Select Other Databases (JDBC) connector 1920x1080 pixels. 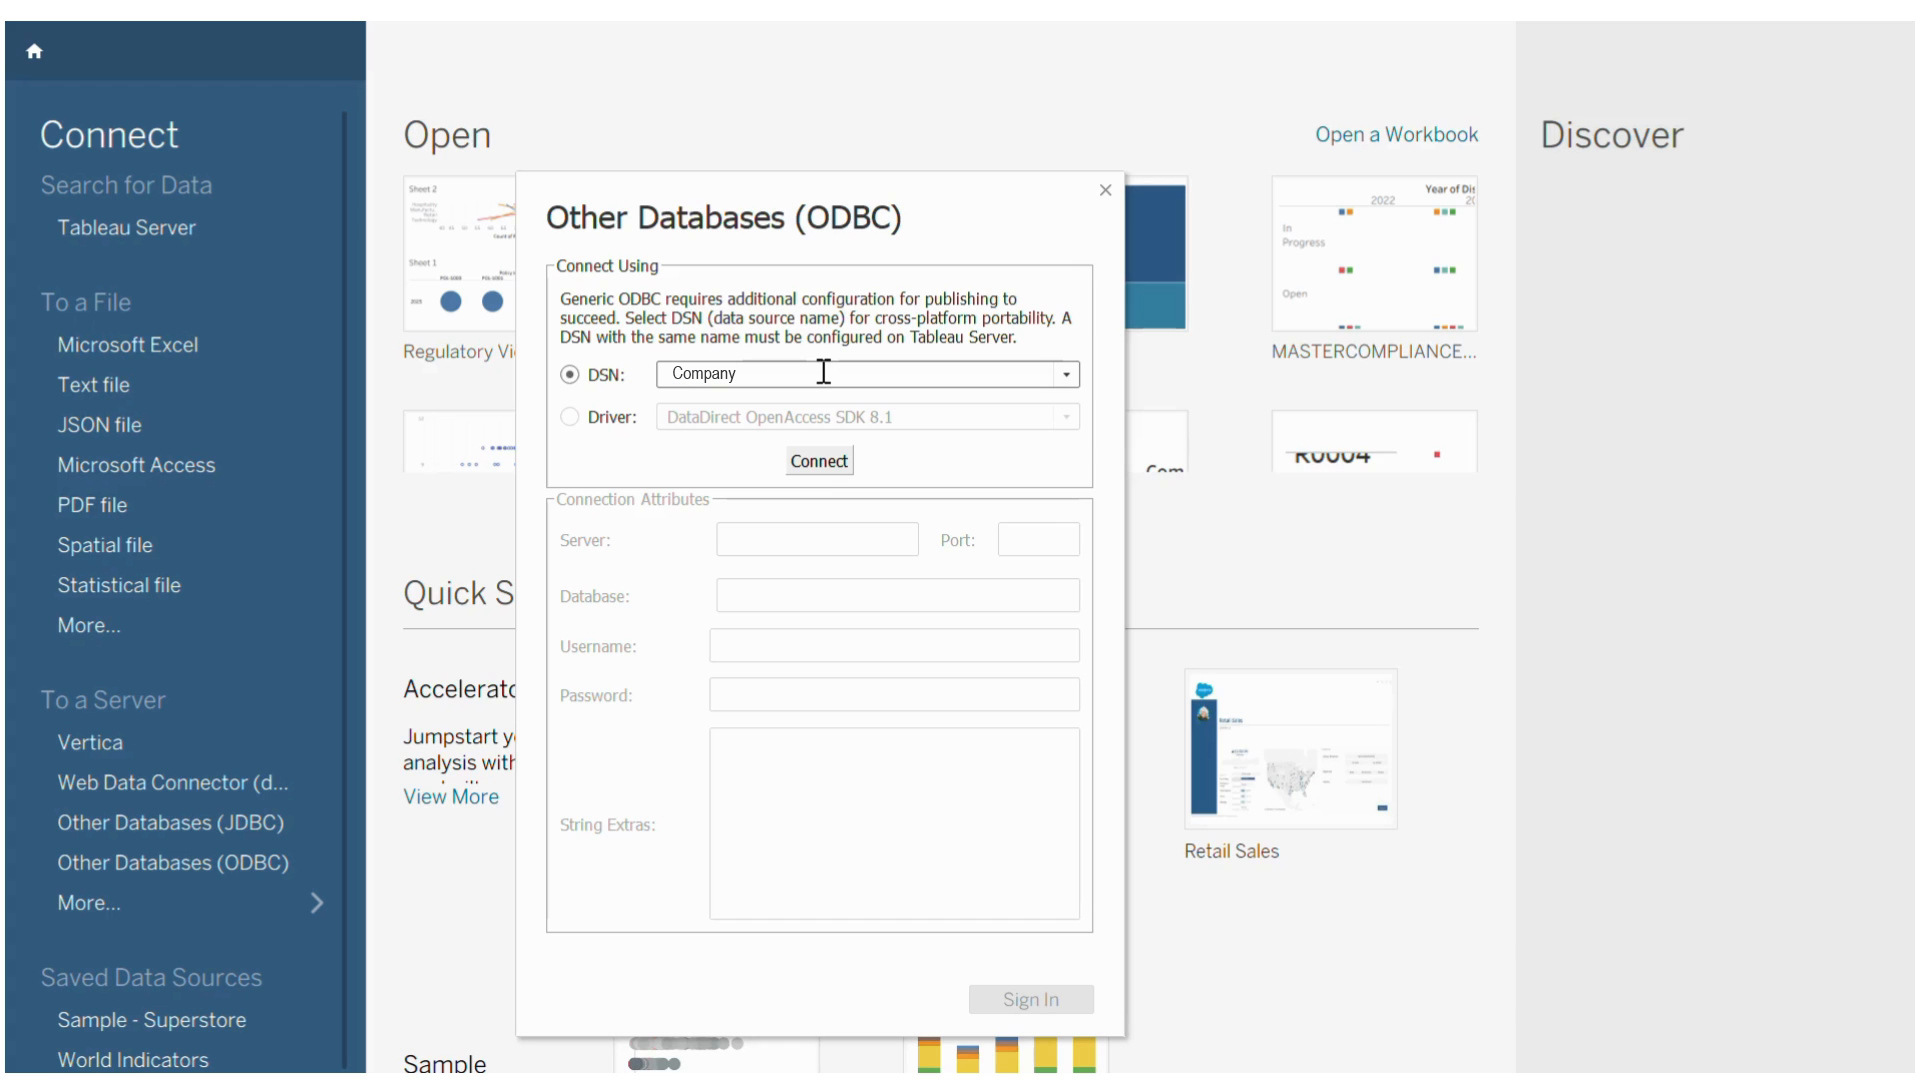pos(171,823)
